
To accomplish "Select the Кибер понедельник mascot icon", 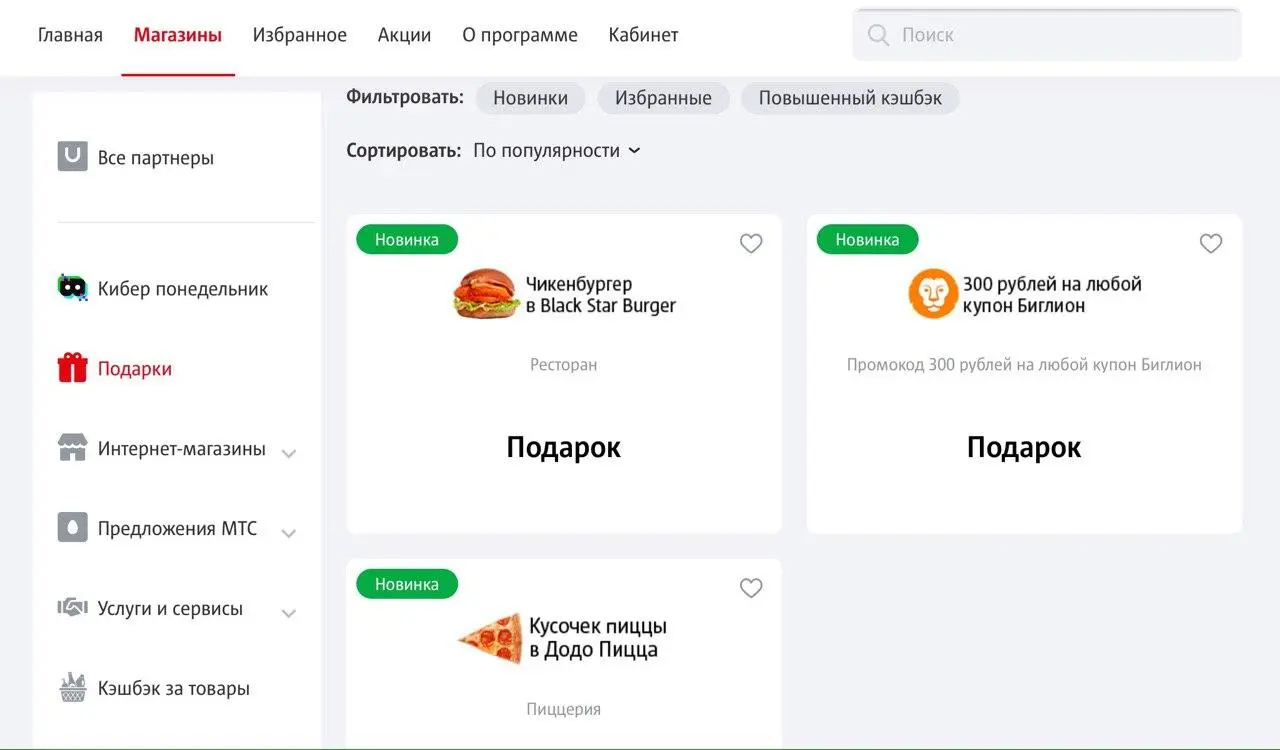I will (x=72, y=288).
